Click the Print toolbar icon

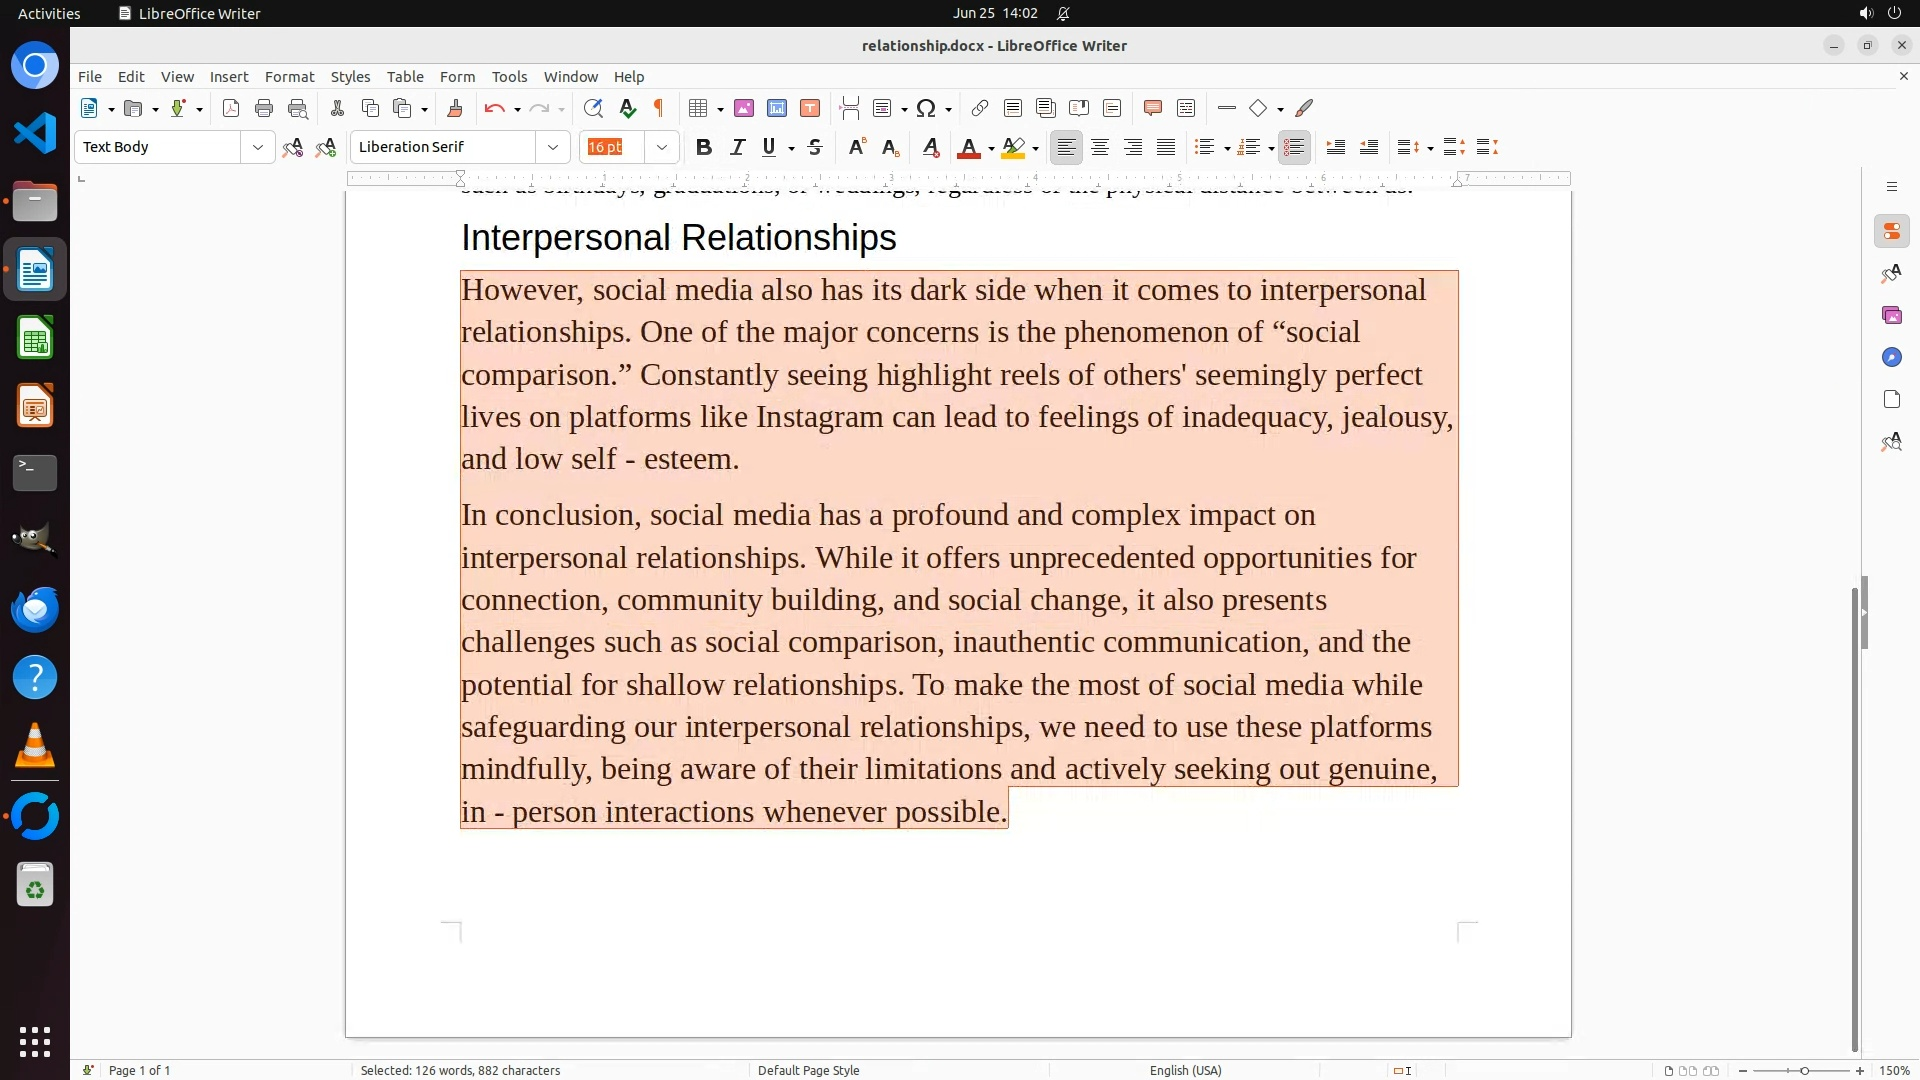pyautogui.click(x=264, y=108)
